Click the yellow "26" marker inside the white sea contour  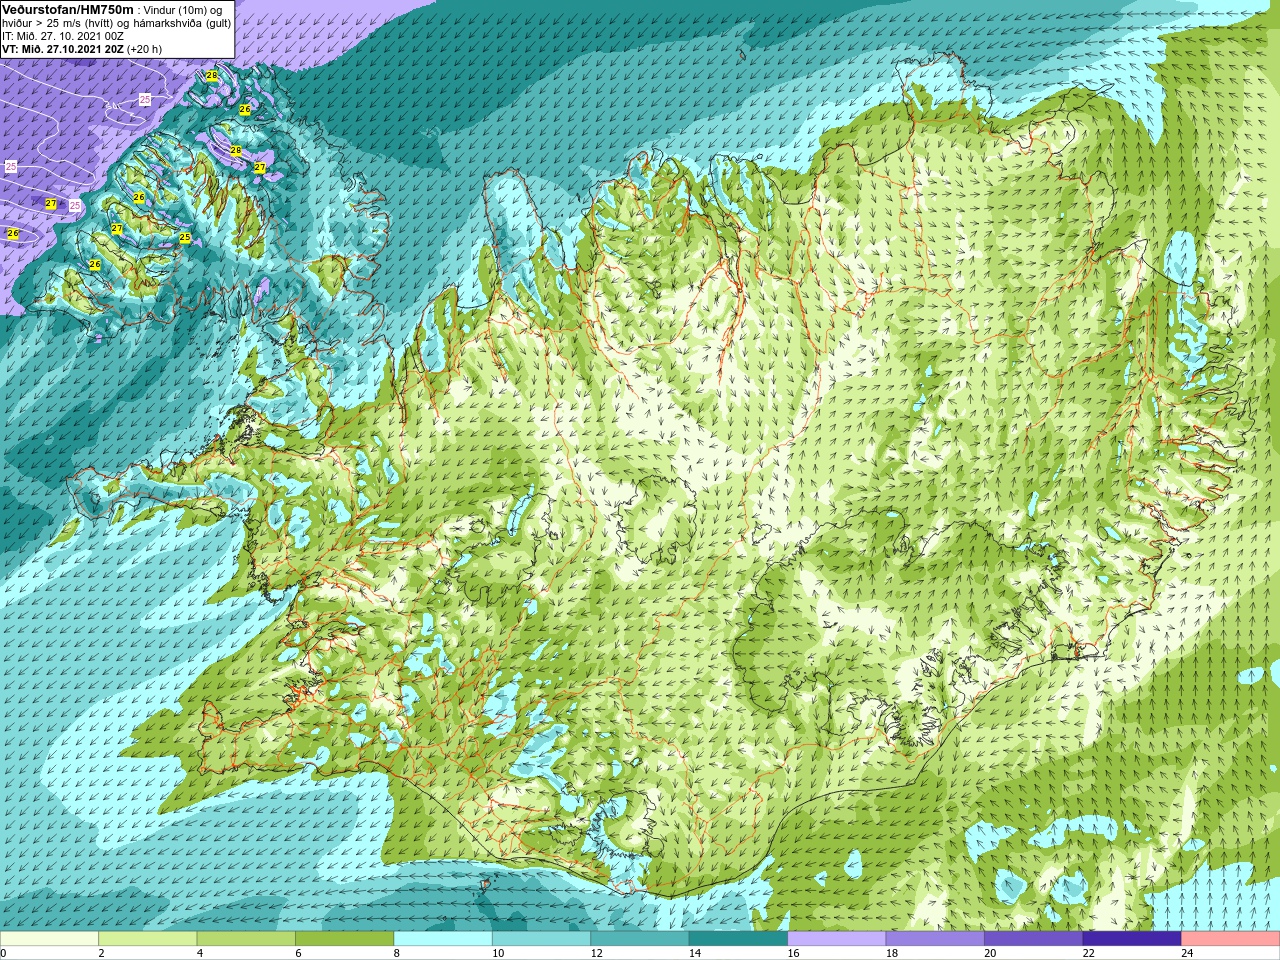[x=13, y=233]
